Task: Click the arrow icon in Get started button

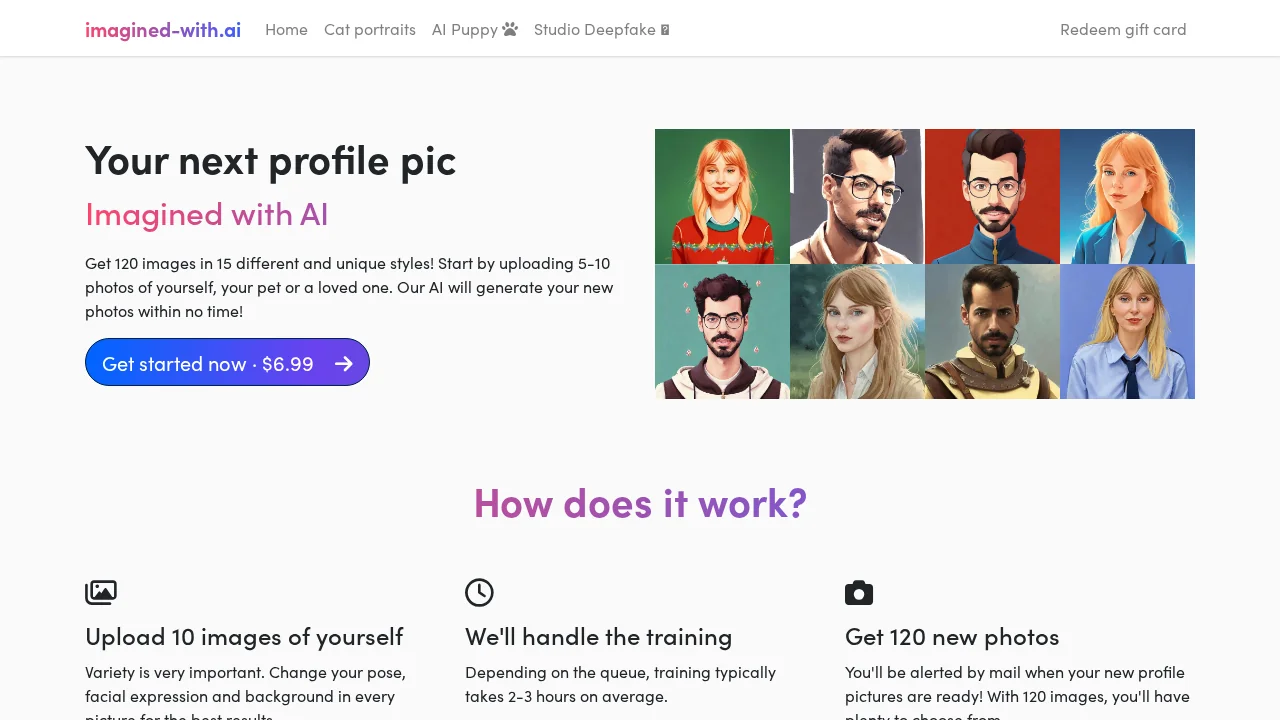Action: (x=344, y=363)
